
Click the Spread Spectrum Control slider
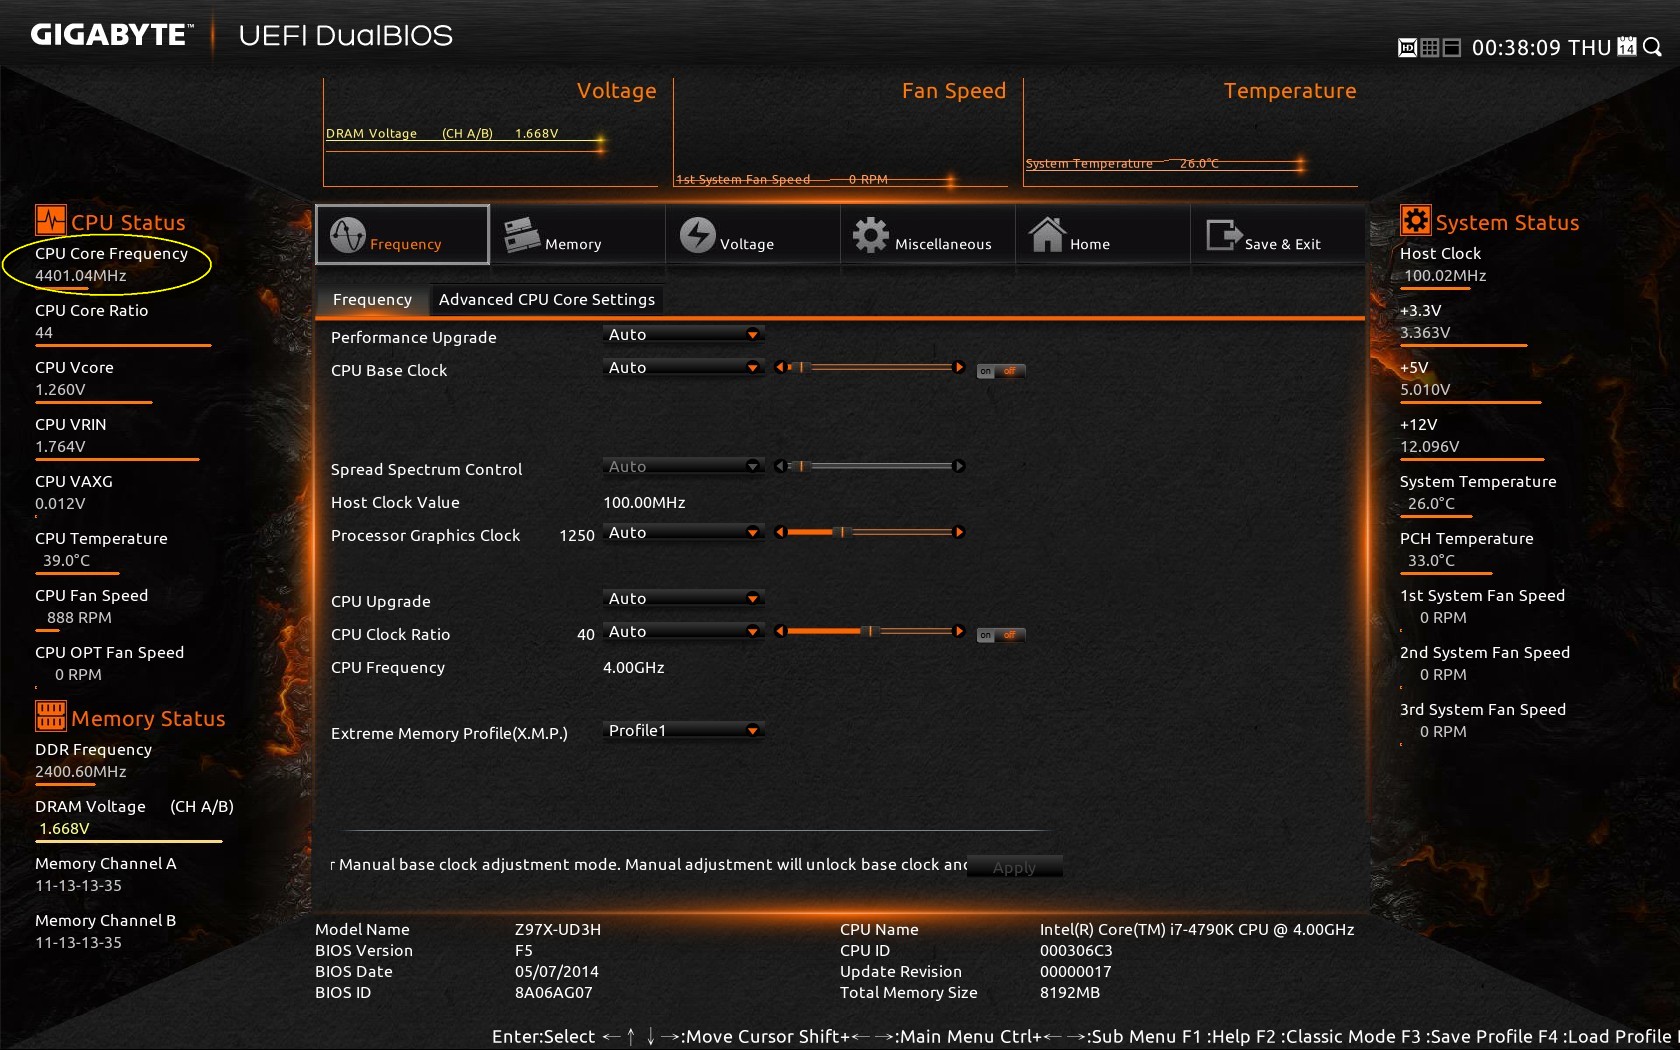tap(869, 466)
